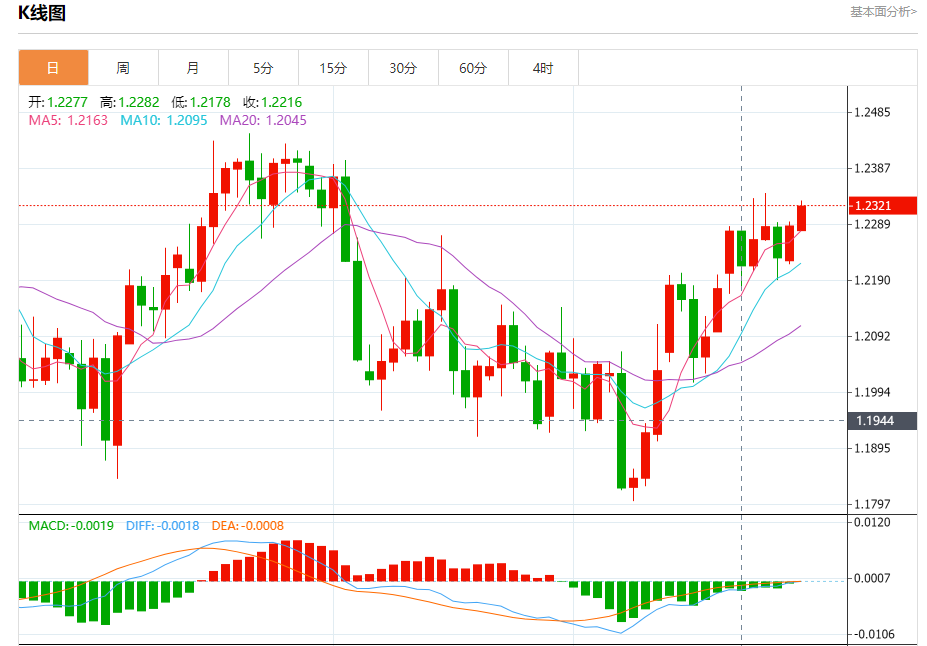The image size is (927, 646).
Task: Click the 1.1895 price axis label
Action: point(872,449)
